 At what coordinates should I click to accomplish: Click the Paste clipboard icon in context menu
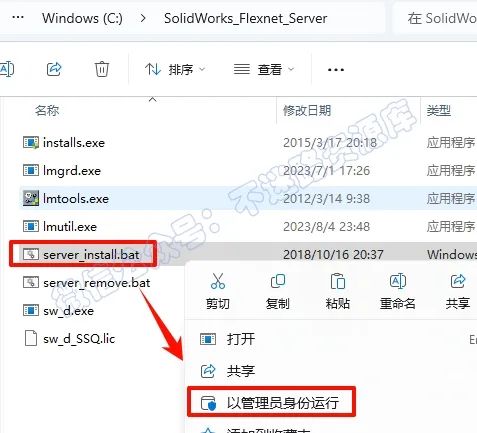(x=338, y=281)
